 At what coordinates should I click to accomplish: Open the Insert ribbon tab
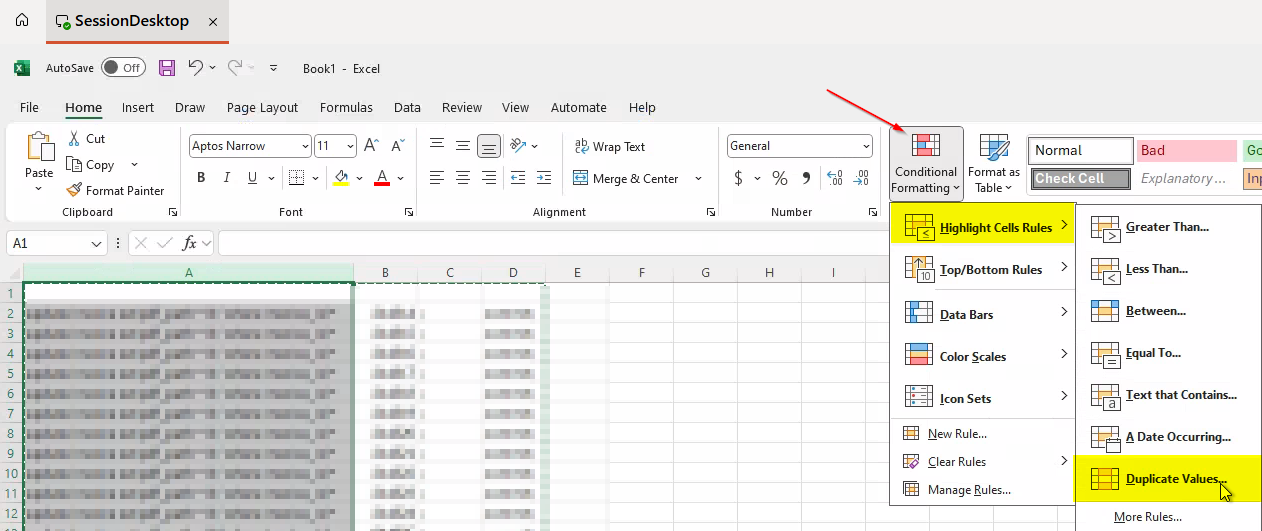138,107
